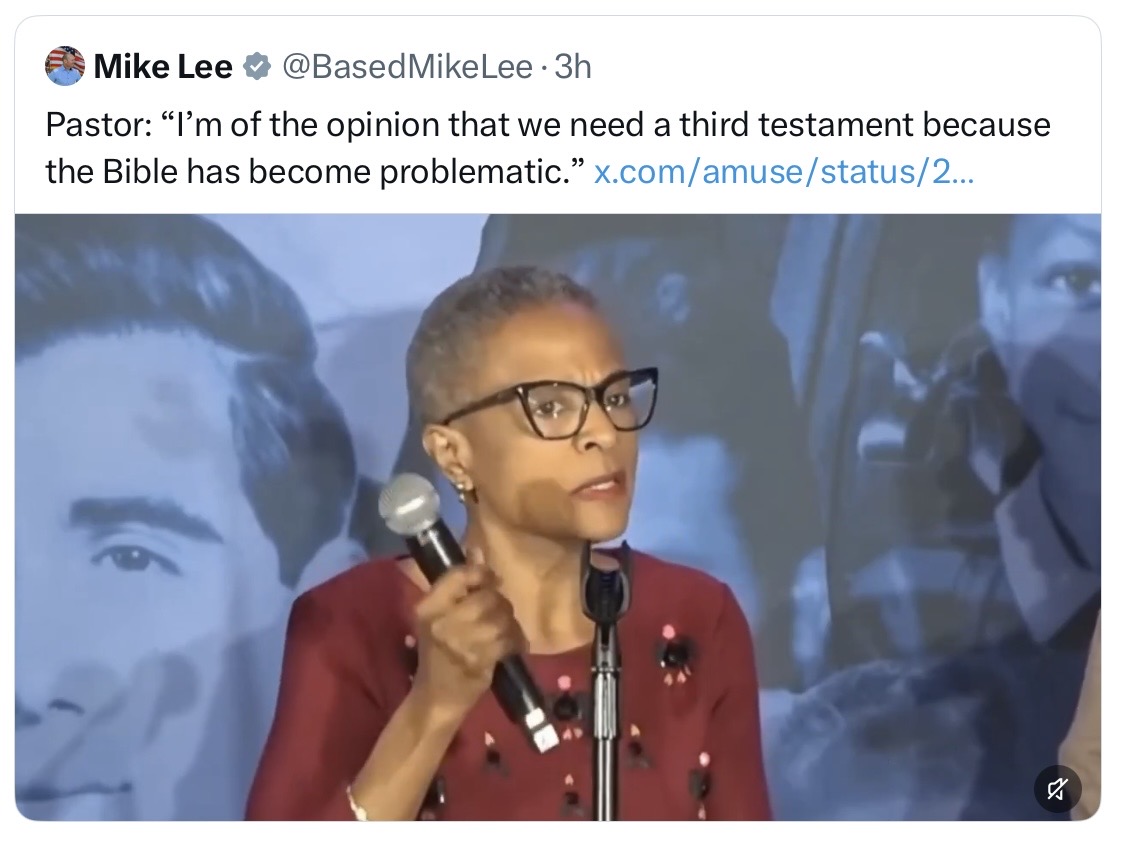This screenshot has height=843, width=1122.
Task: Unmute the video with the speaker icon
Action: [1057, 789]
